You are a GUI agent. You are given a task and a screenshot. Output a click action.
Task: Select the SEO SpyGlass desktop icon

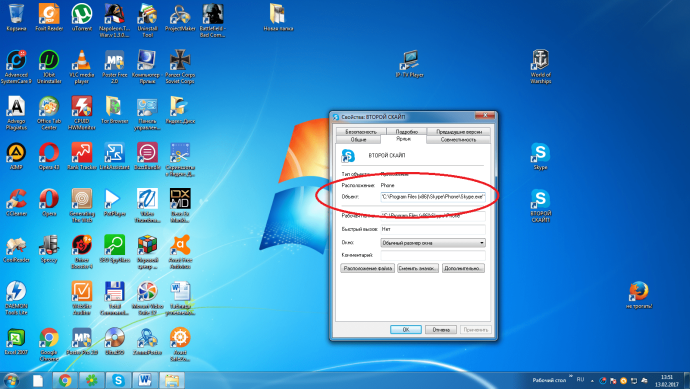pos(114,250)
